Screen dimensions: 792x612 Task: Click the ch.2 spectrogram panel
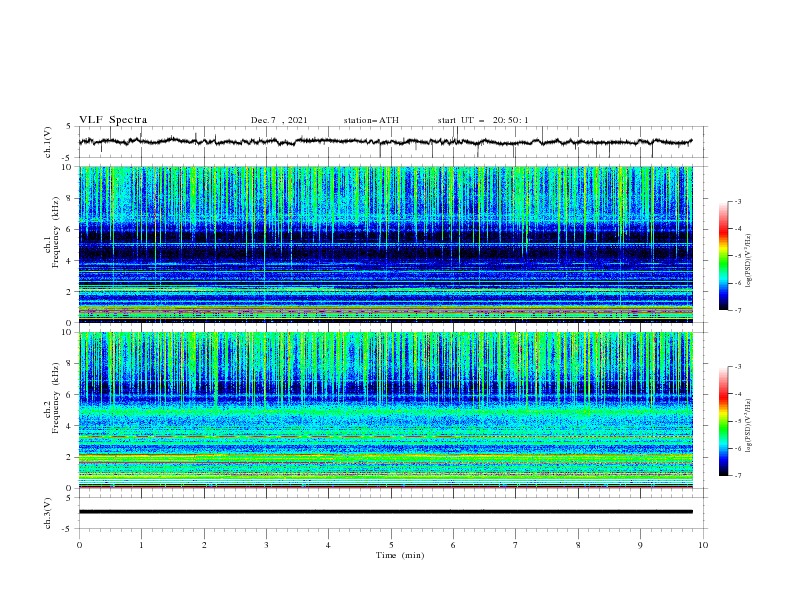386,410
